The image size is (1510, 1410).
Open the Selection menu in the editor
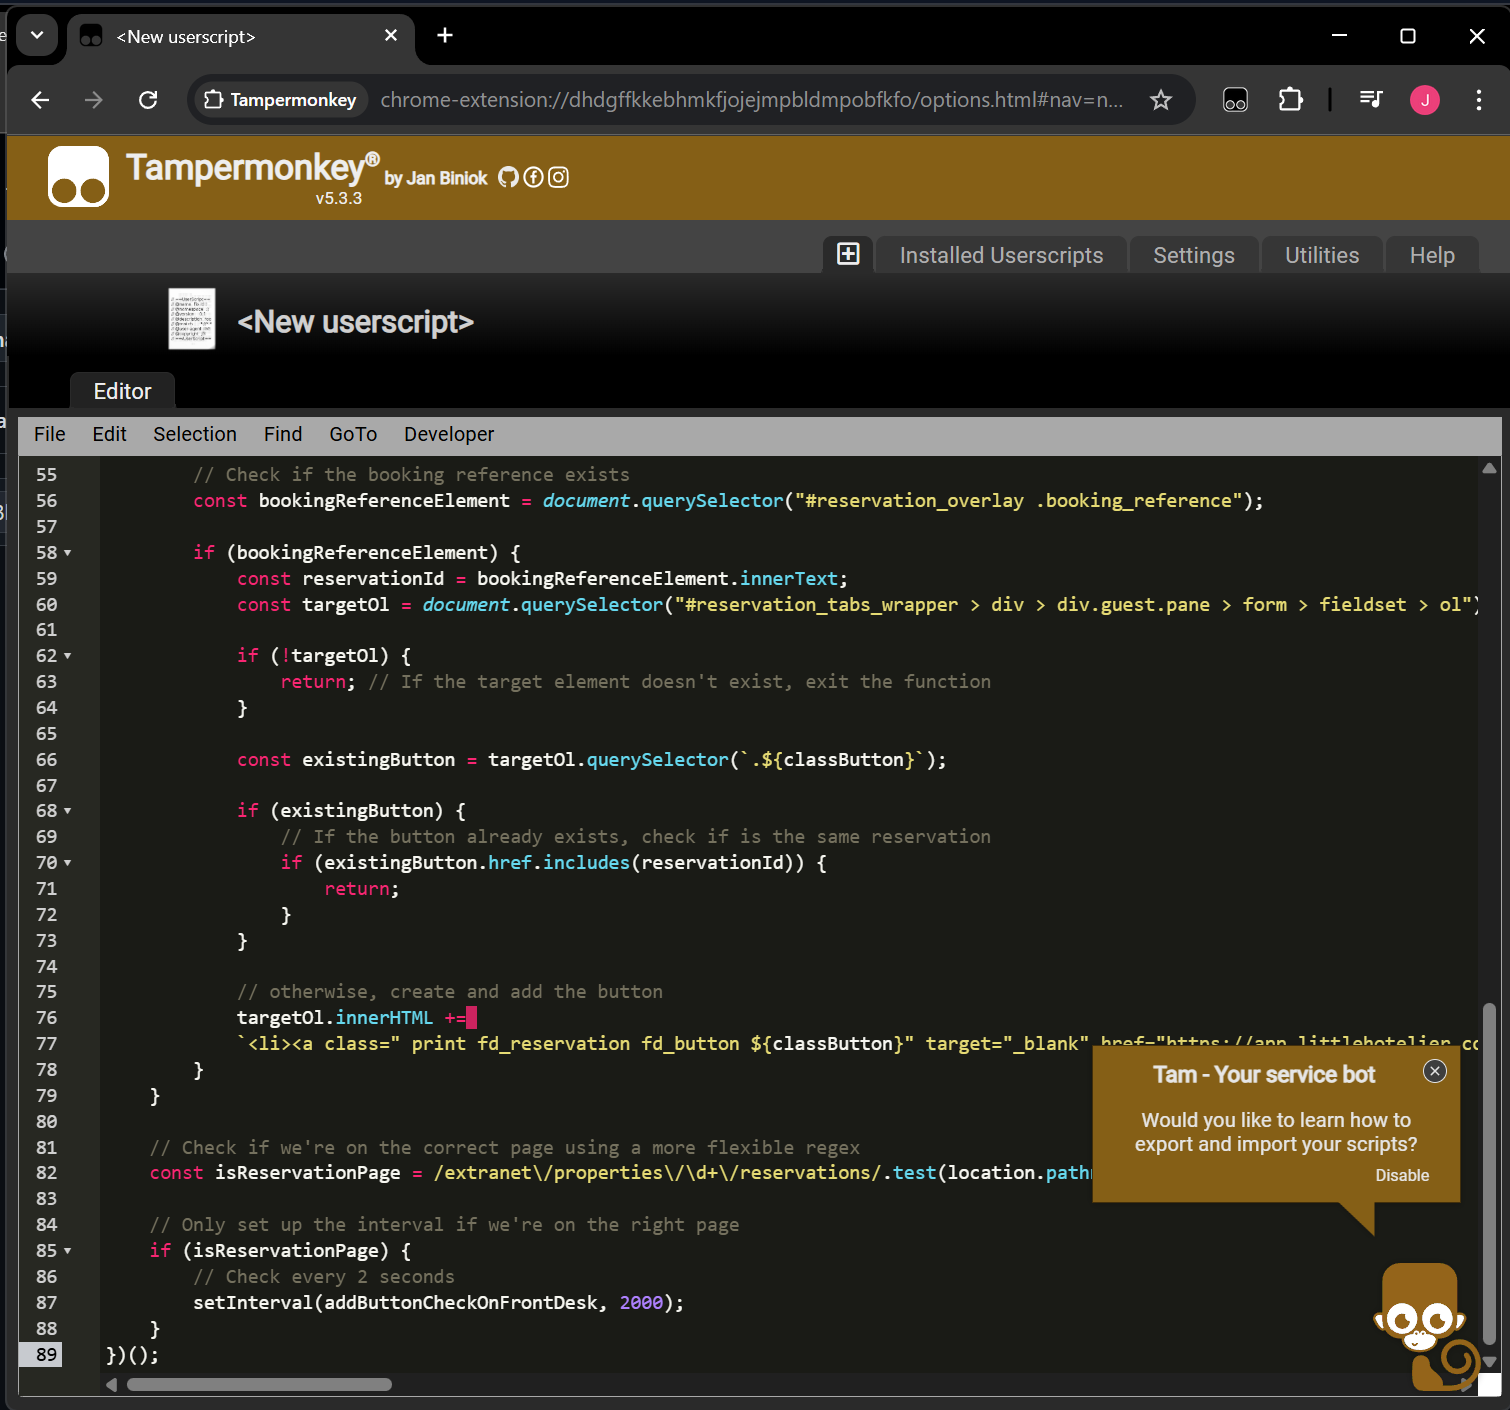pos(195,434)
